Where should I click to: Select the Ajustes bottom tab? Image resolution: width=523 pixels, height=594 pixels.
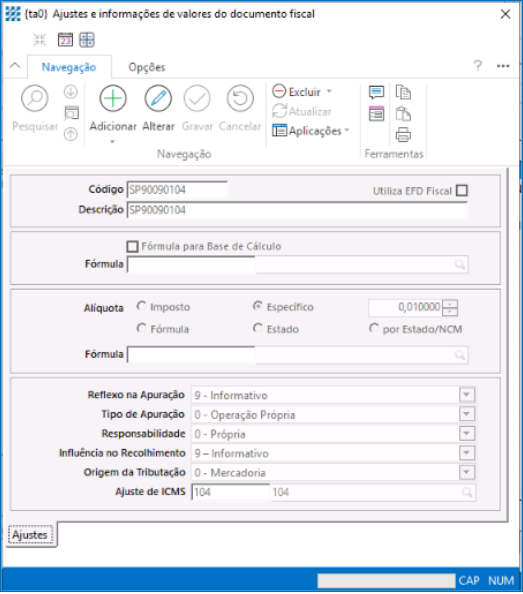[30, 535]
